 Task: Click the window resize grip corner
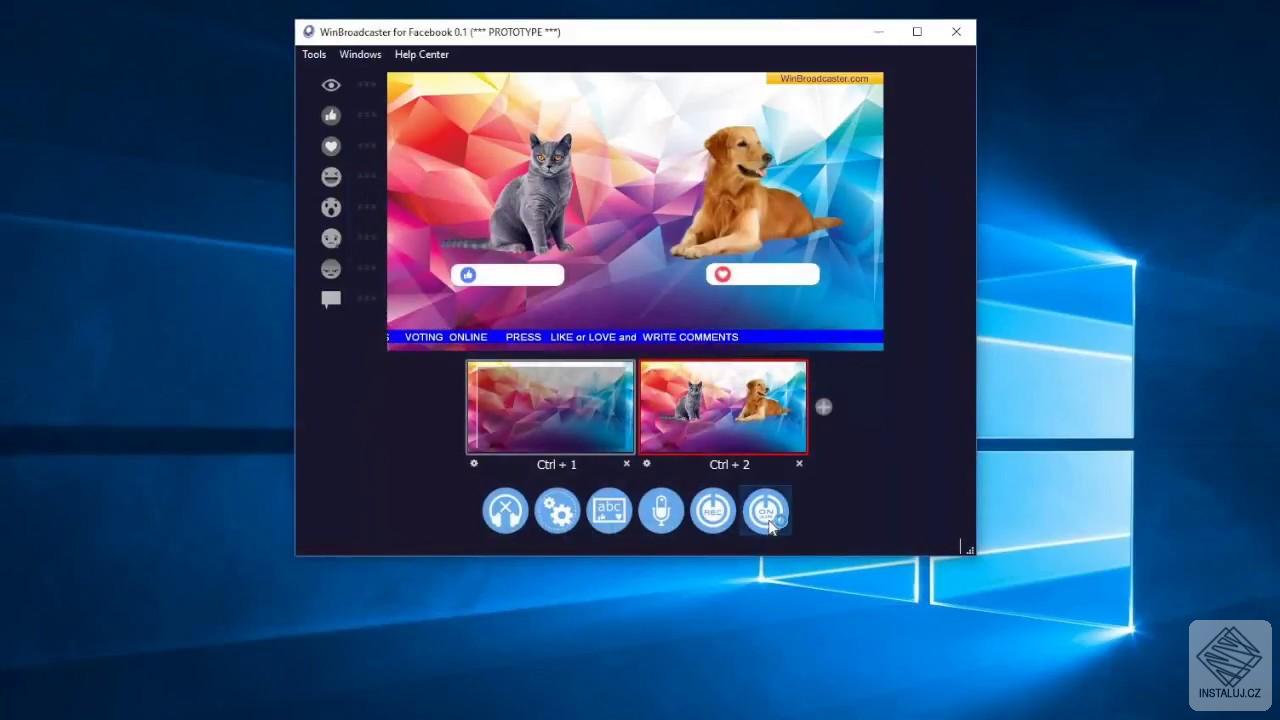(x=969, y=550)
